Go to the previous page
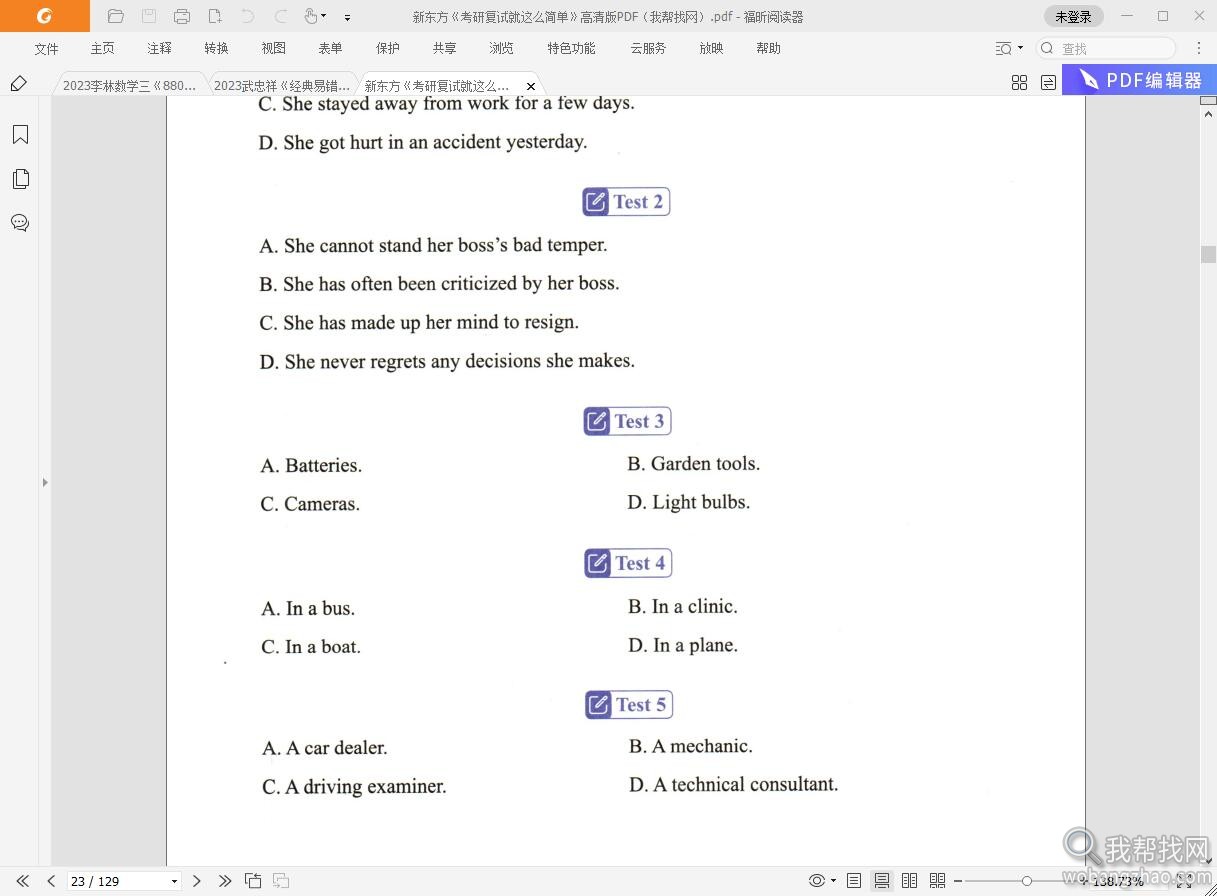 [51, 881]
